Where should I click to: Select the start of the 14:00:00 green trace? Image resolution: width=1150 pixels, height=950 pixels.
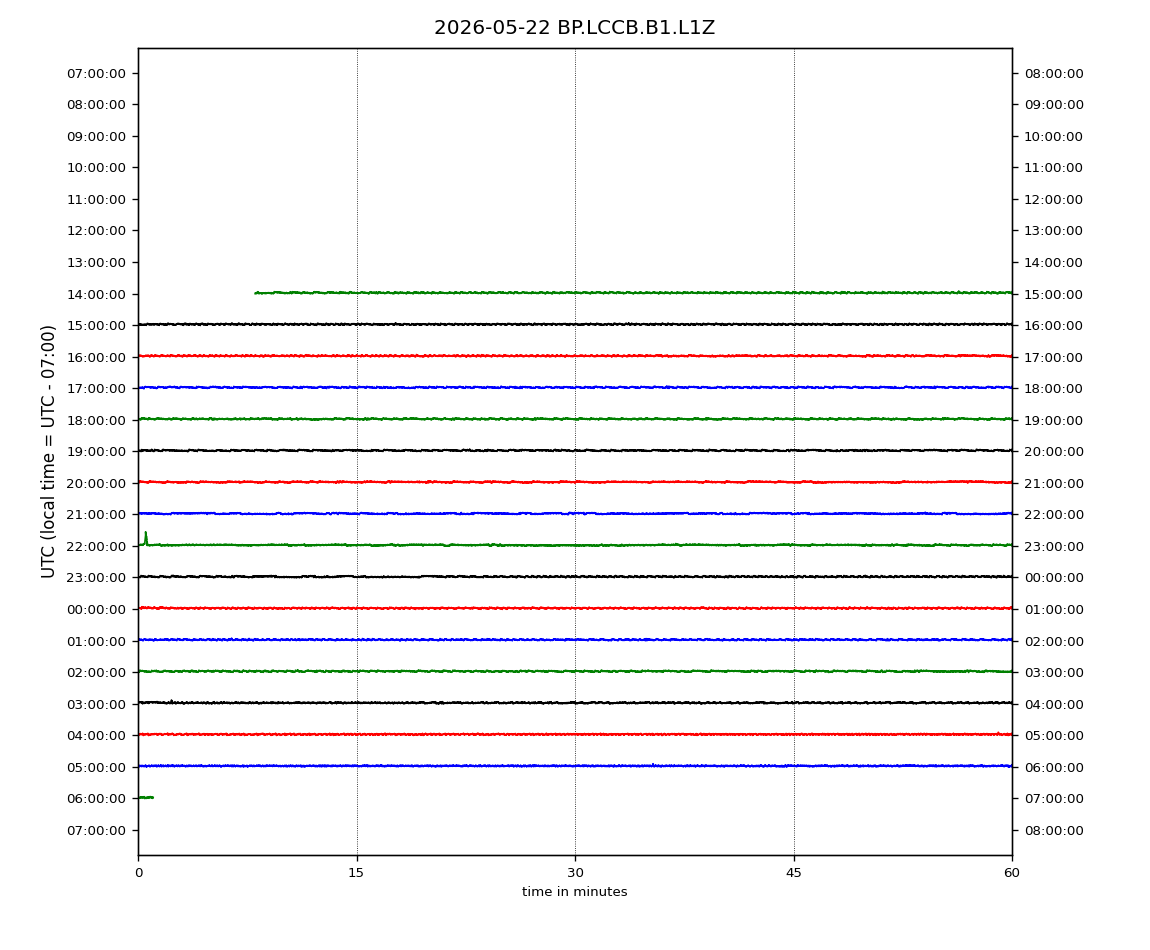pos(256,293)
